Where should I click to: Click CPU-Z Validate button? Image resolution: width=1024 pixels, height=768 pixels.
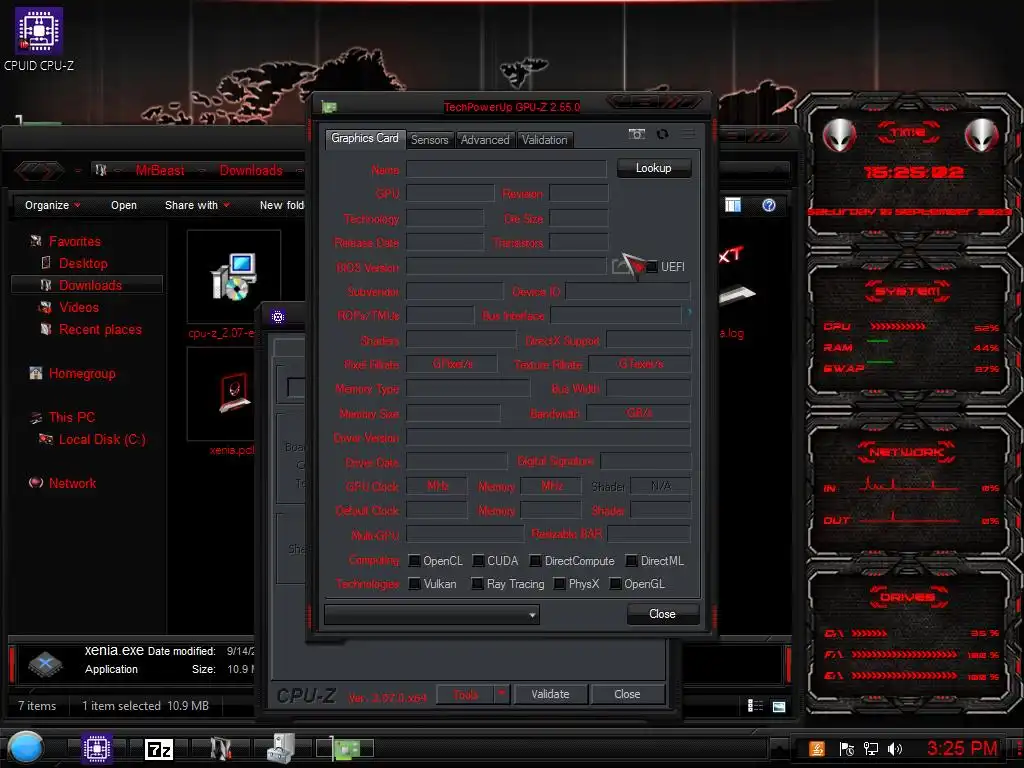click(x=551, y=694)
